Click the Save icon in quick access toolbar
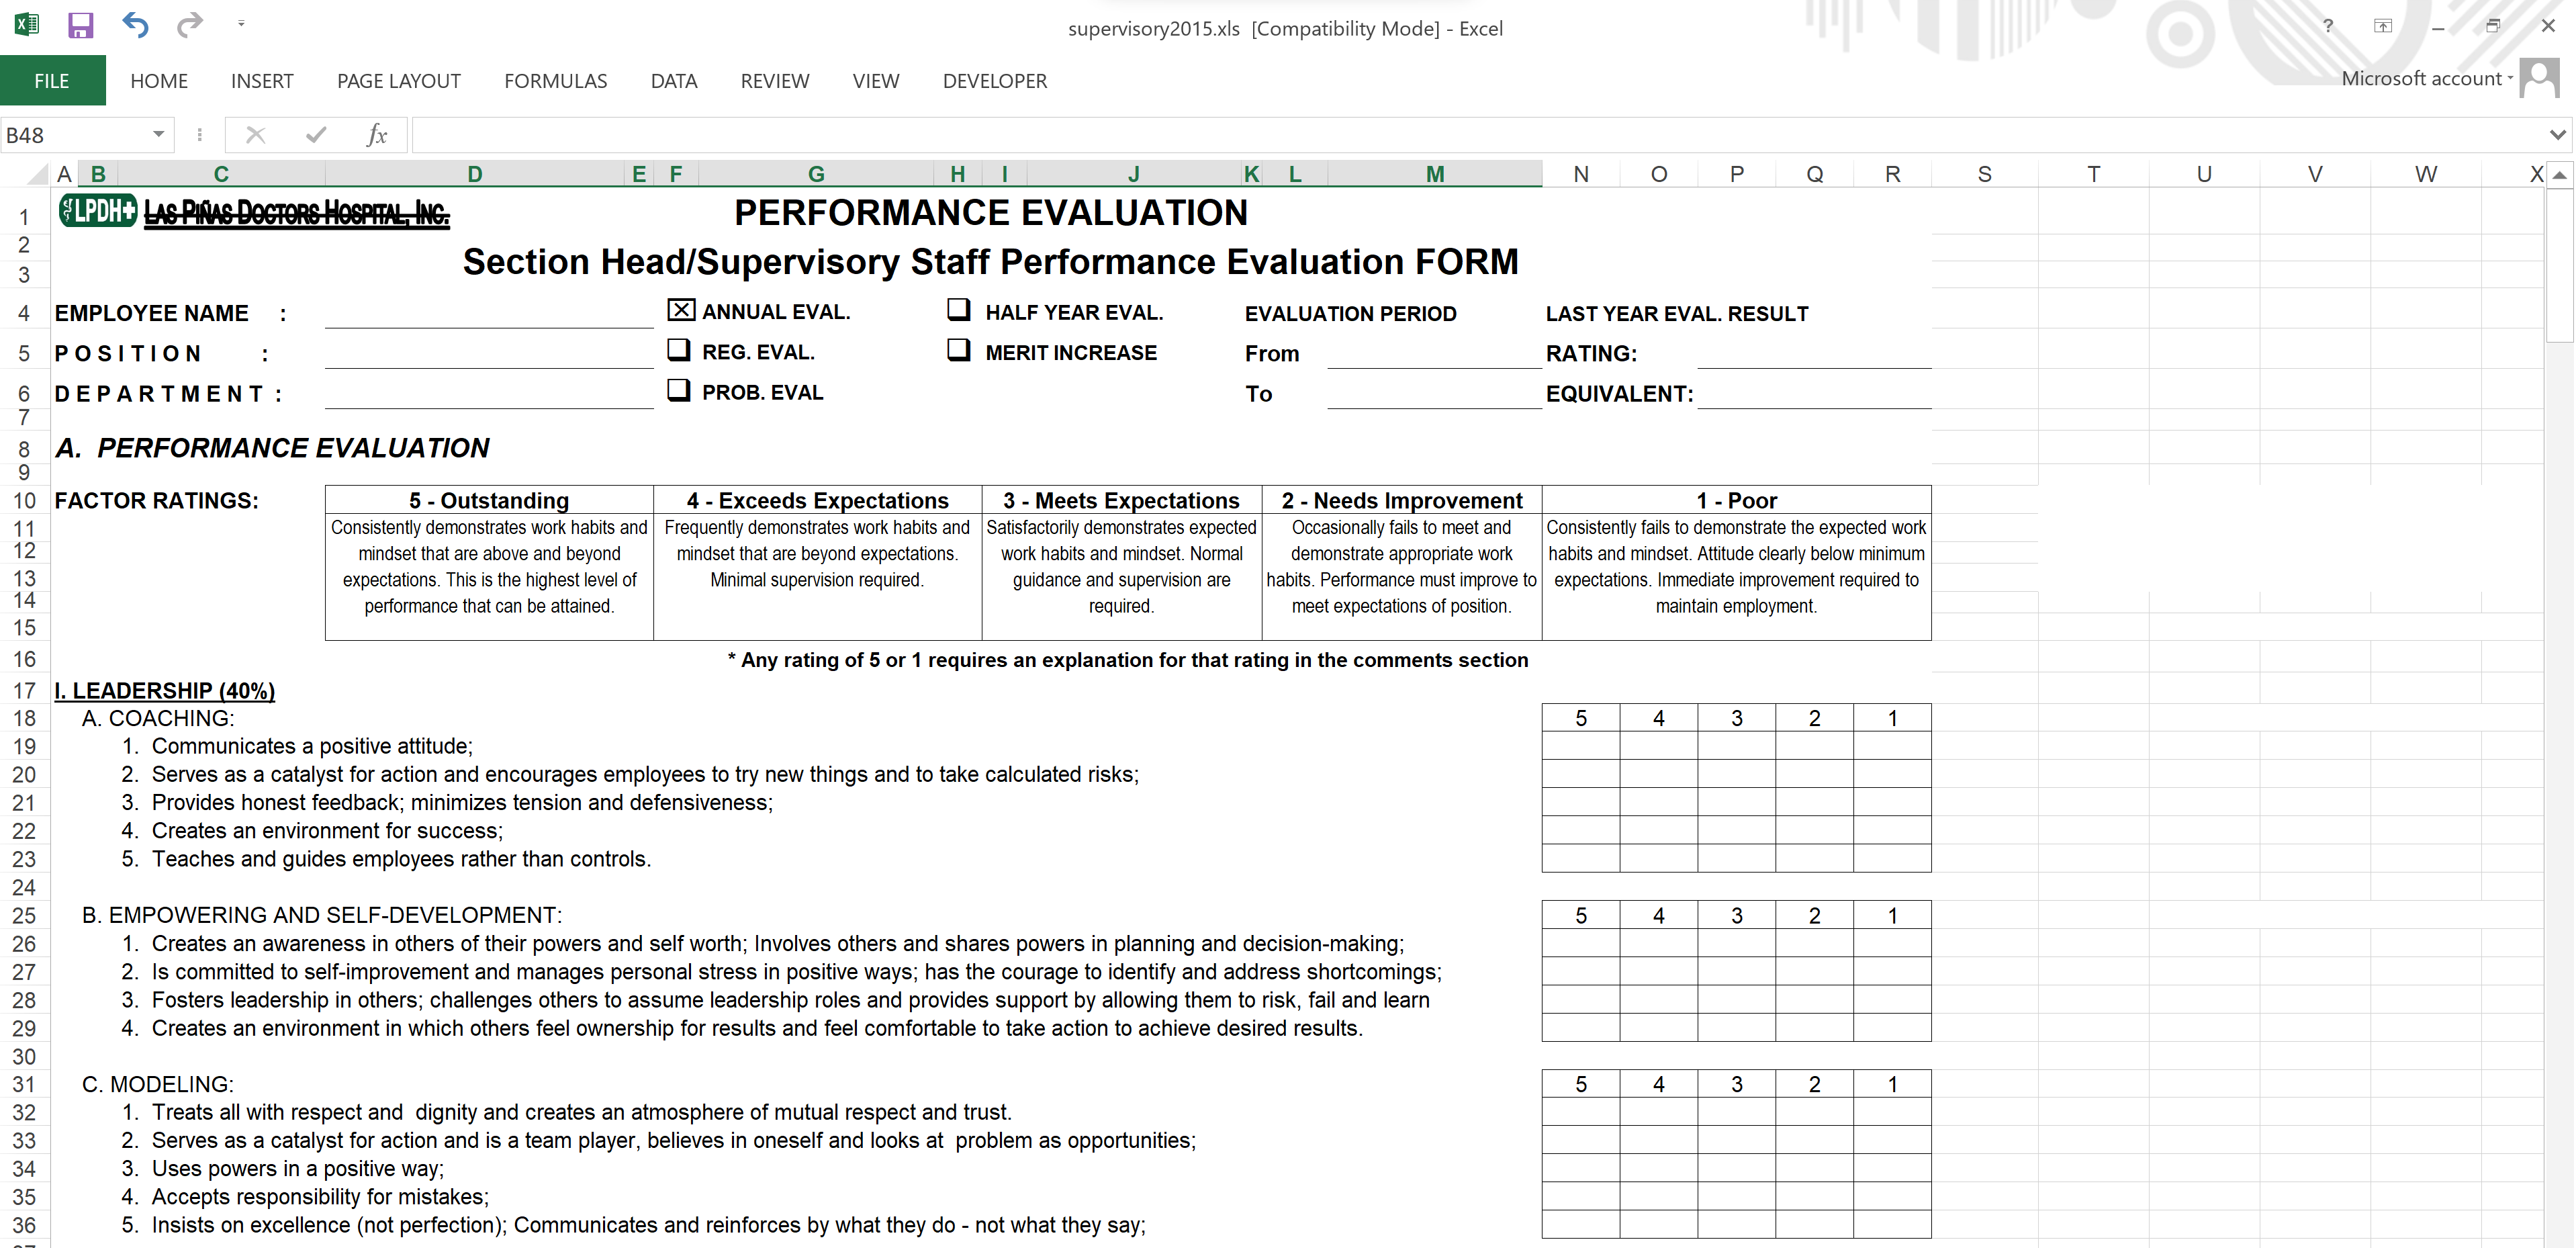 click(80, 25)
